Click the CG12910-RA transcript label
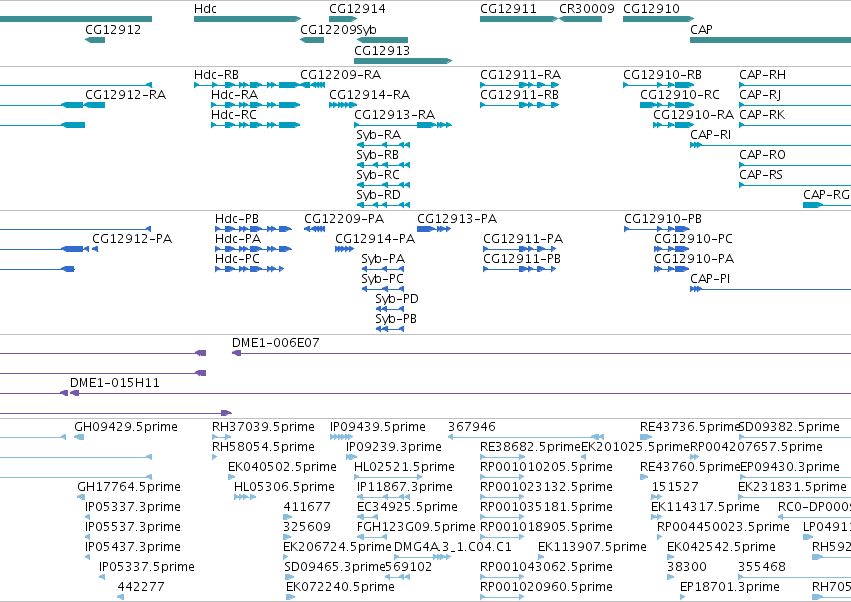The image size is (851, 602). pyautogui.click(x=693, y=115)
